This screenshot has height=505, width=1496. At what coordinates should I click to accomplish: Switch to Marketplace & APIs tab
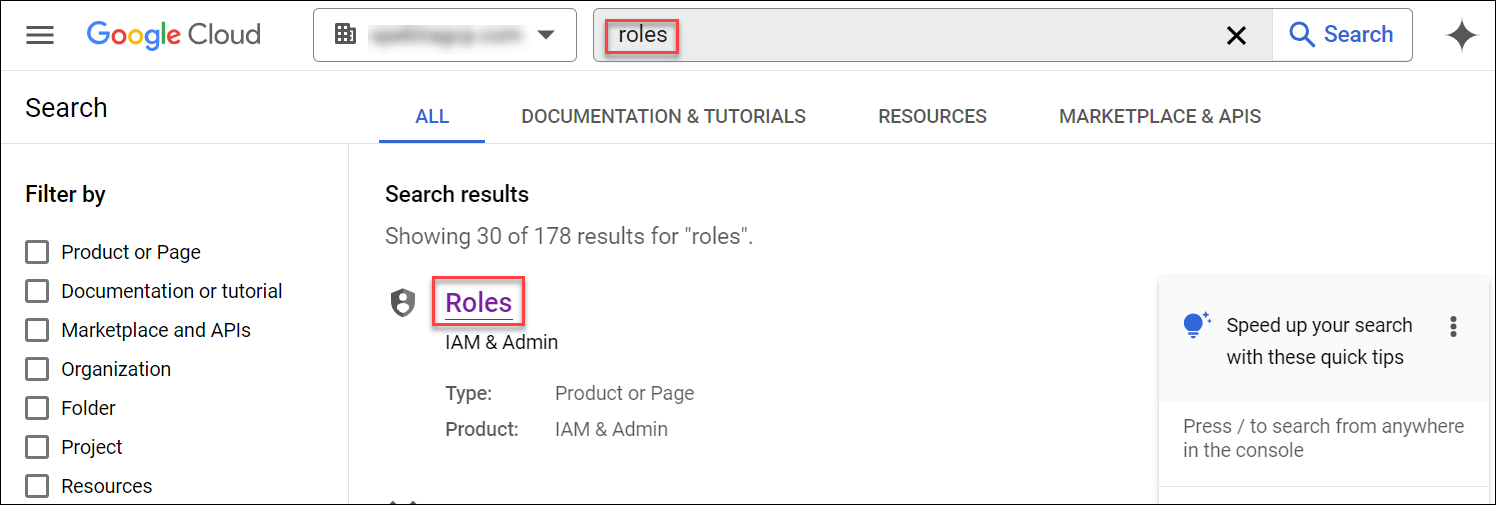(x=1160, y=117)
